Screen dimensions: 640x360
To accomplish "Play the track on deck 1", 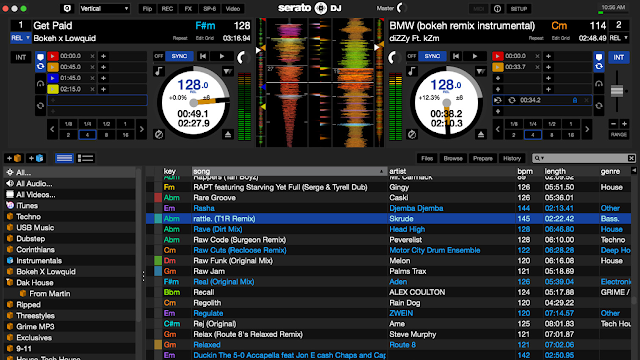I will [x=222, y=56].
